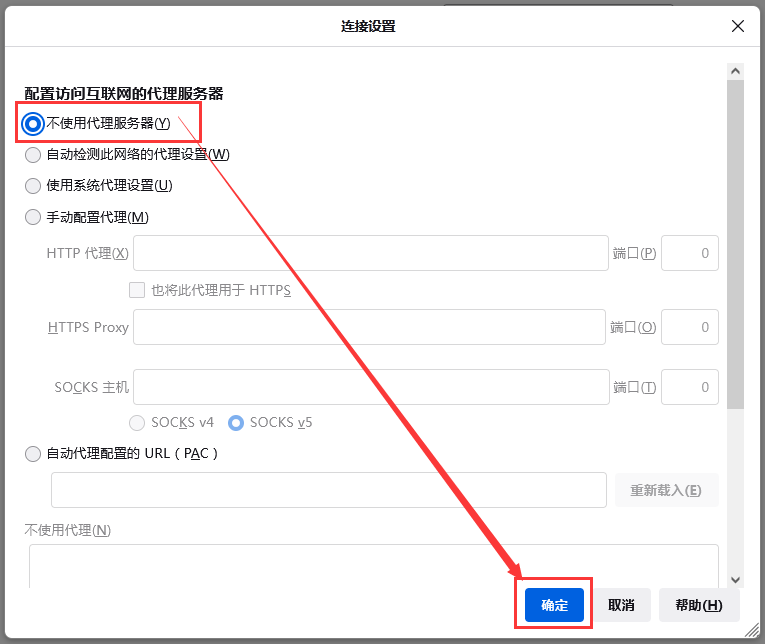Click the HTTP proxy 端口(P) field
Image resolution: width=765 pixels, height=644 pixels.
pos(689,253)
